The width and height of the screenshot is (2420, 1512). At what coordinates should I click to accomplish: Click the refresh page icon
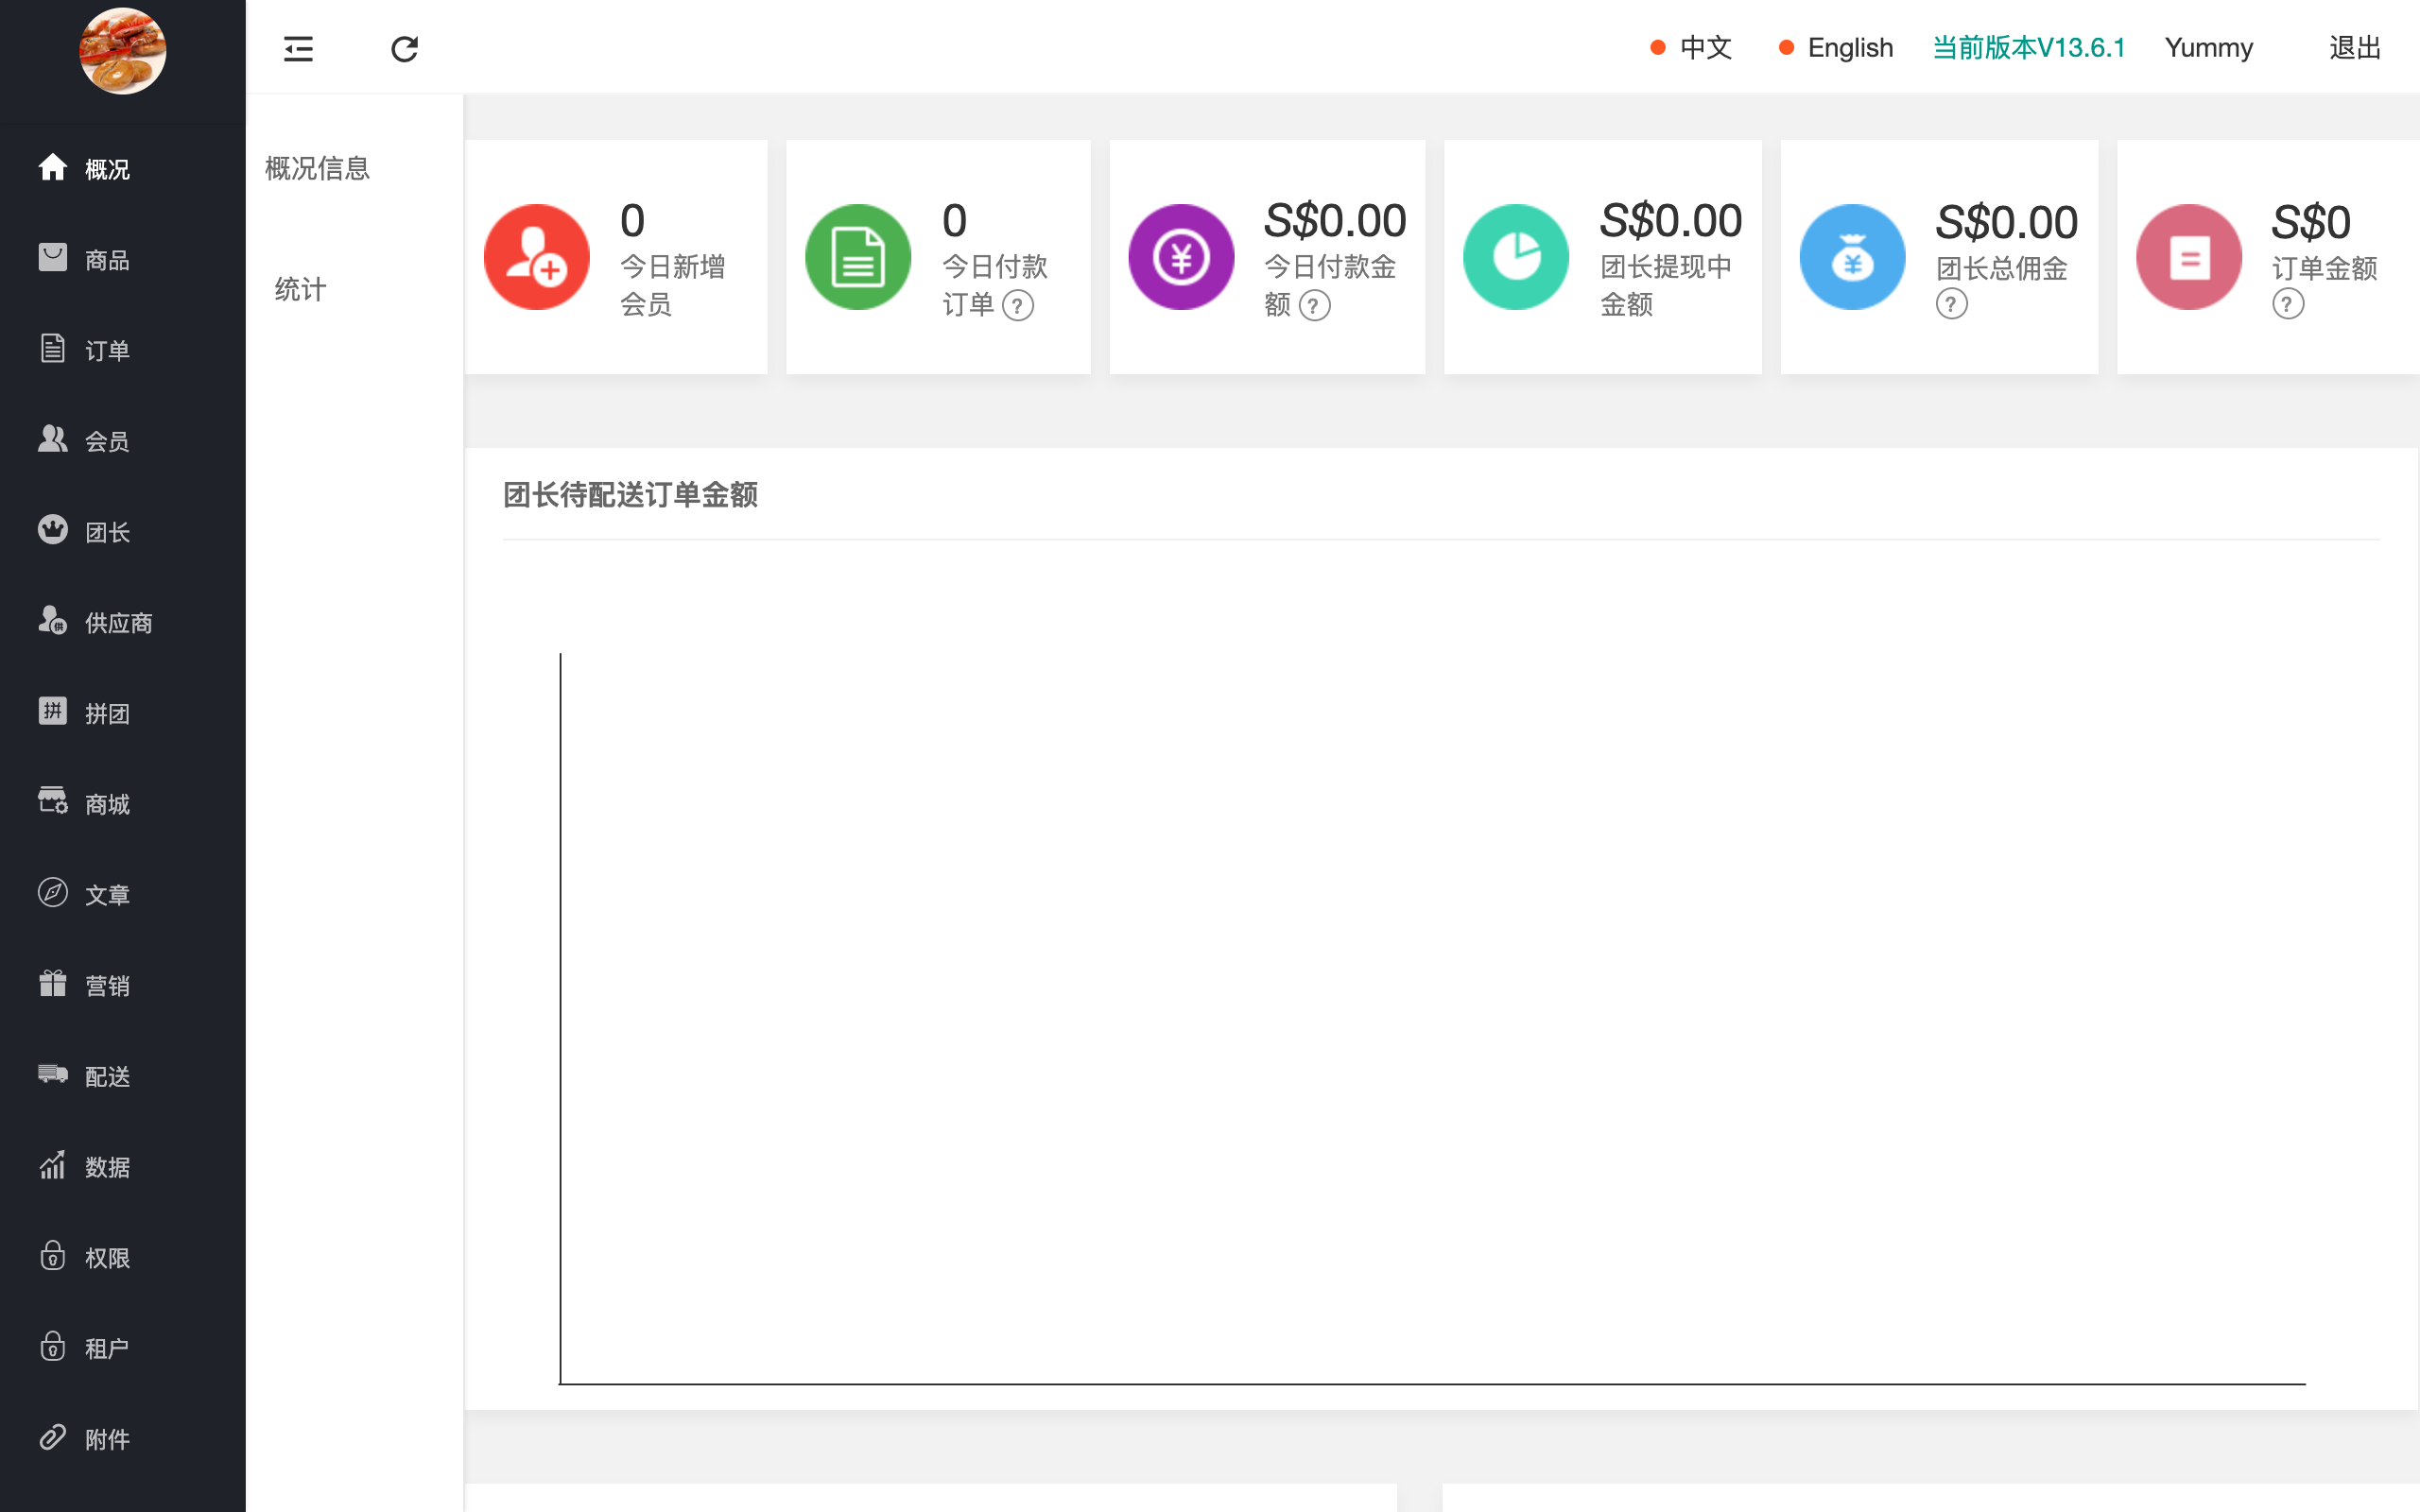[x=404, y=48]
